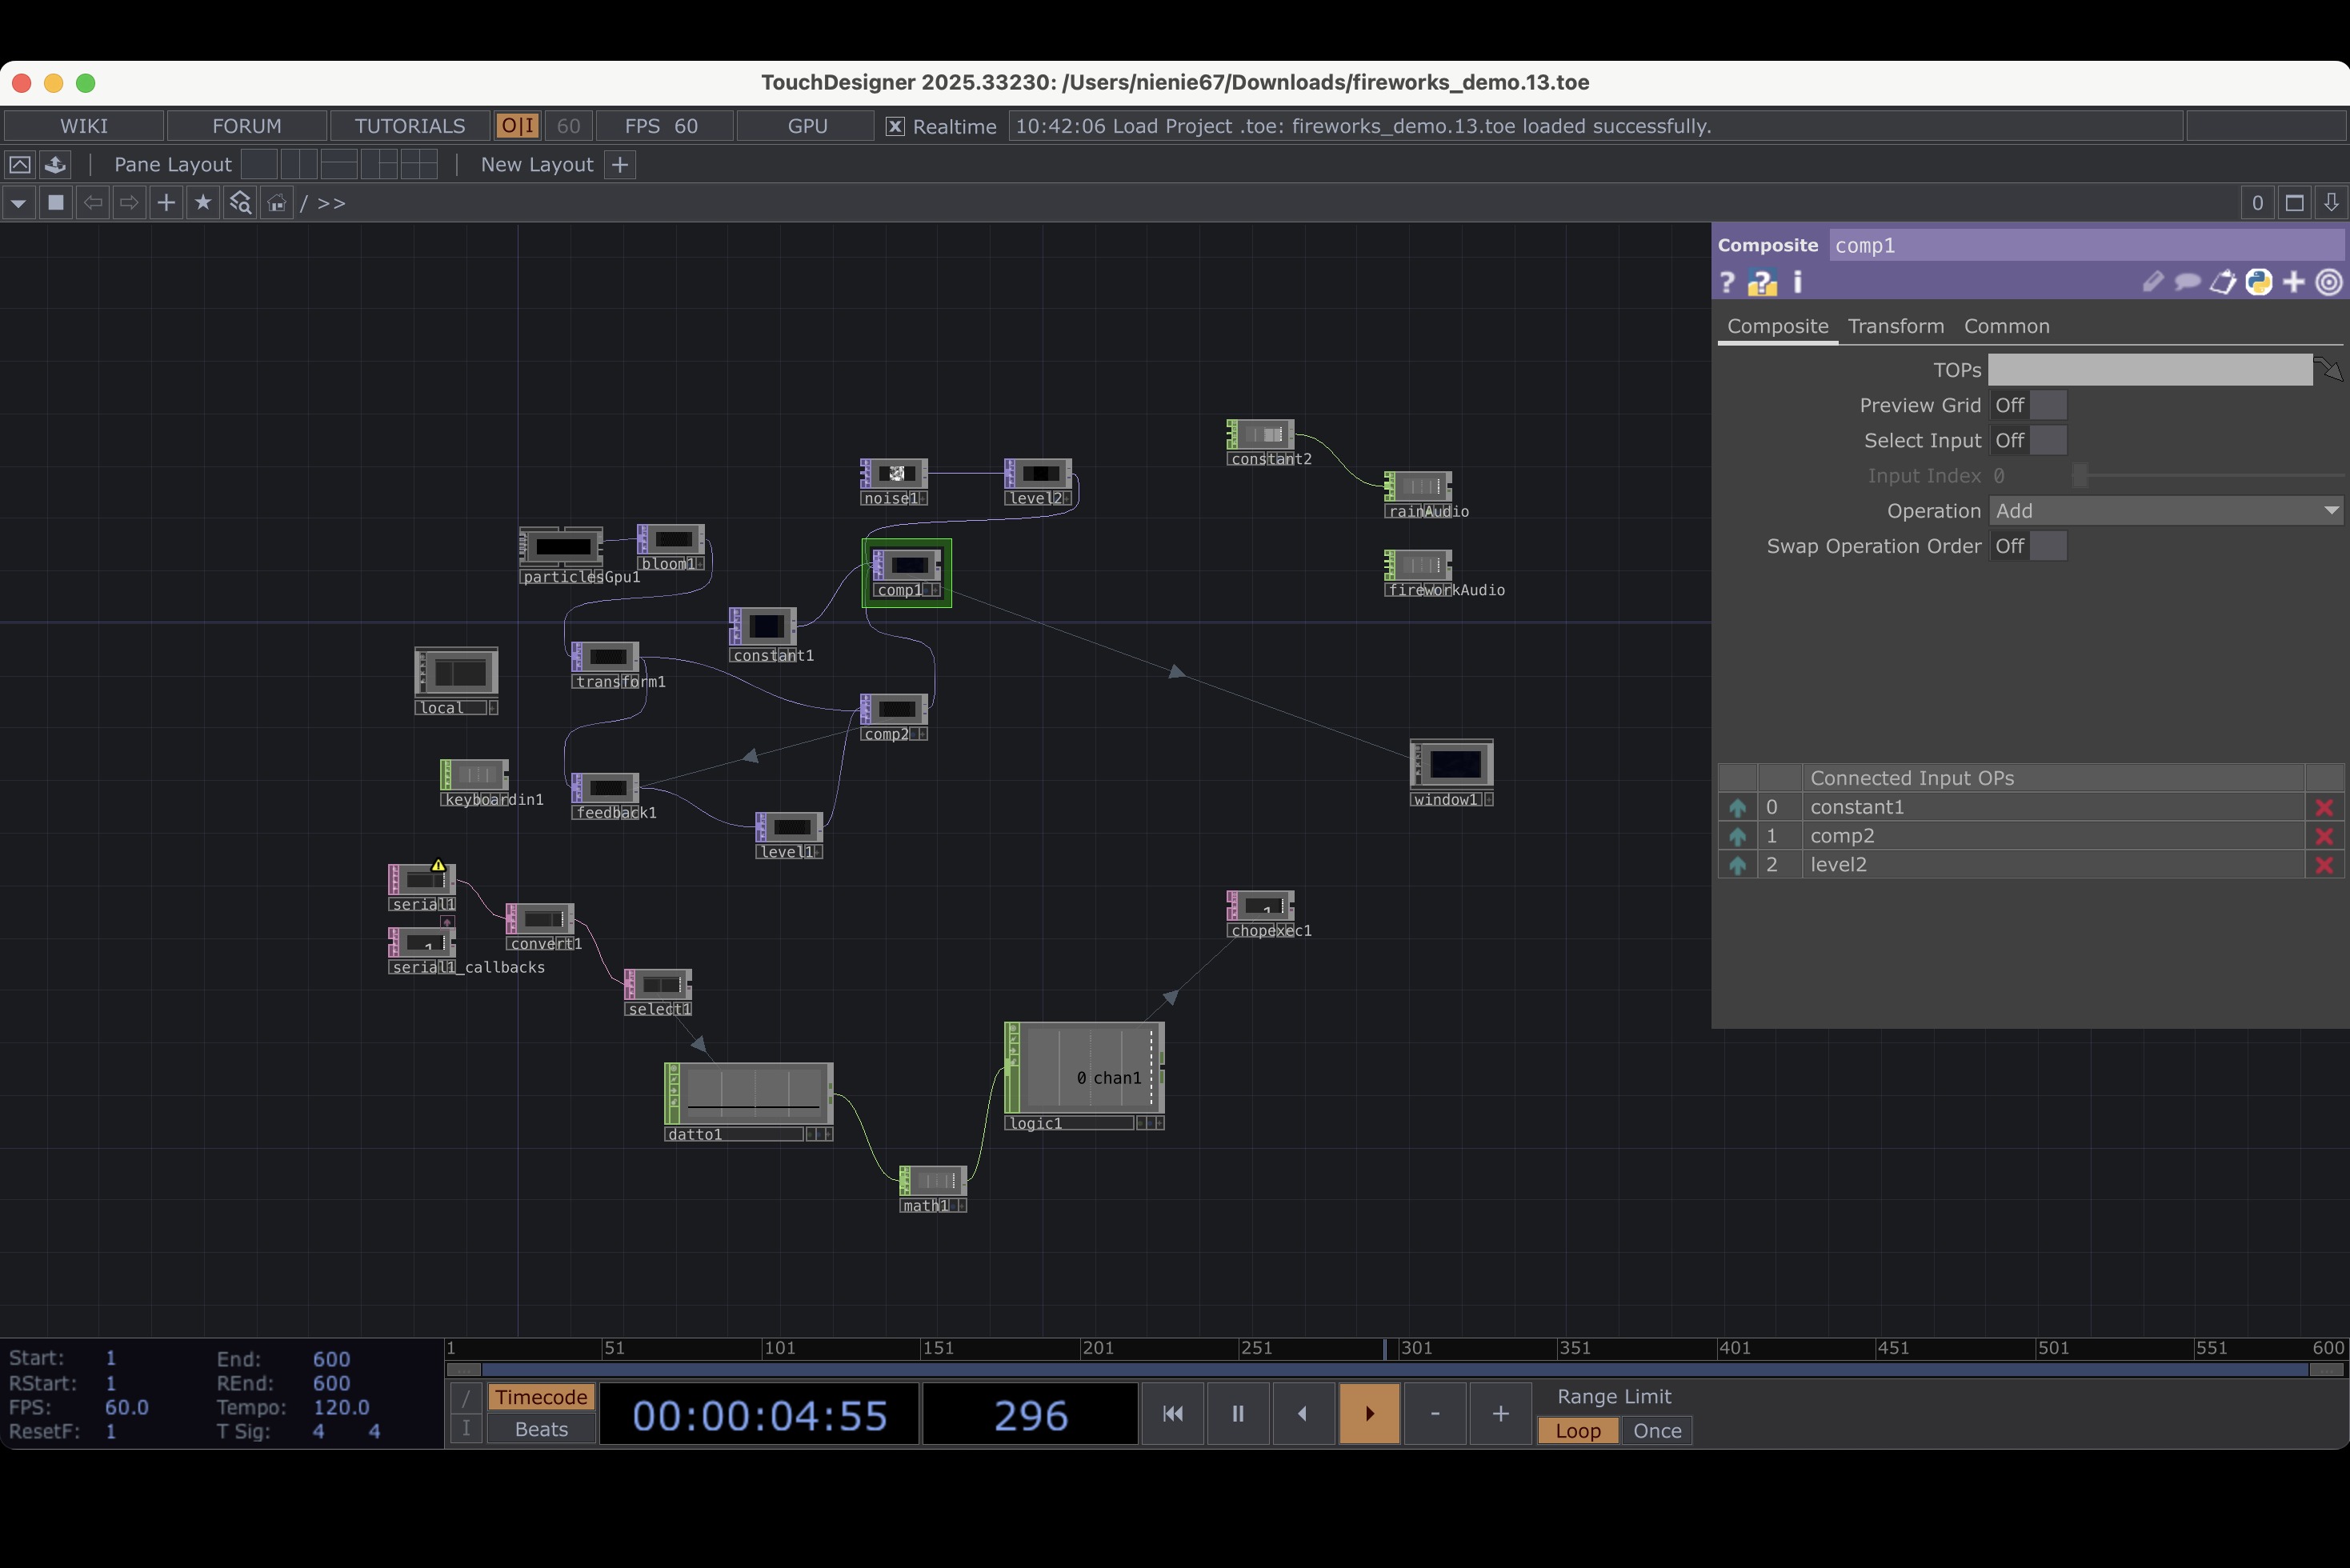Switch timeline display to Timecode

tap(541, 1397)
